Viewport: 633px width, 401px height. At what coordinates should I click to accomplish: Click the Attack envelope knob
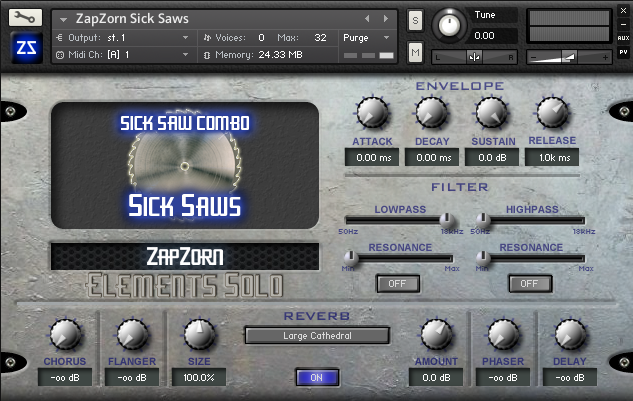(x=372, y=113)
